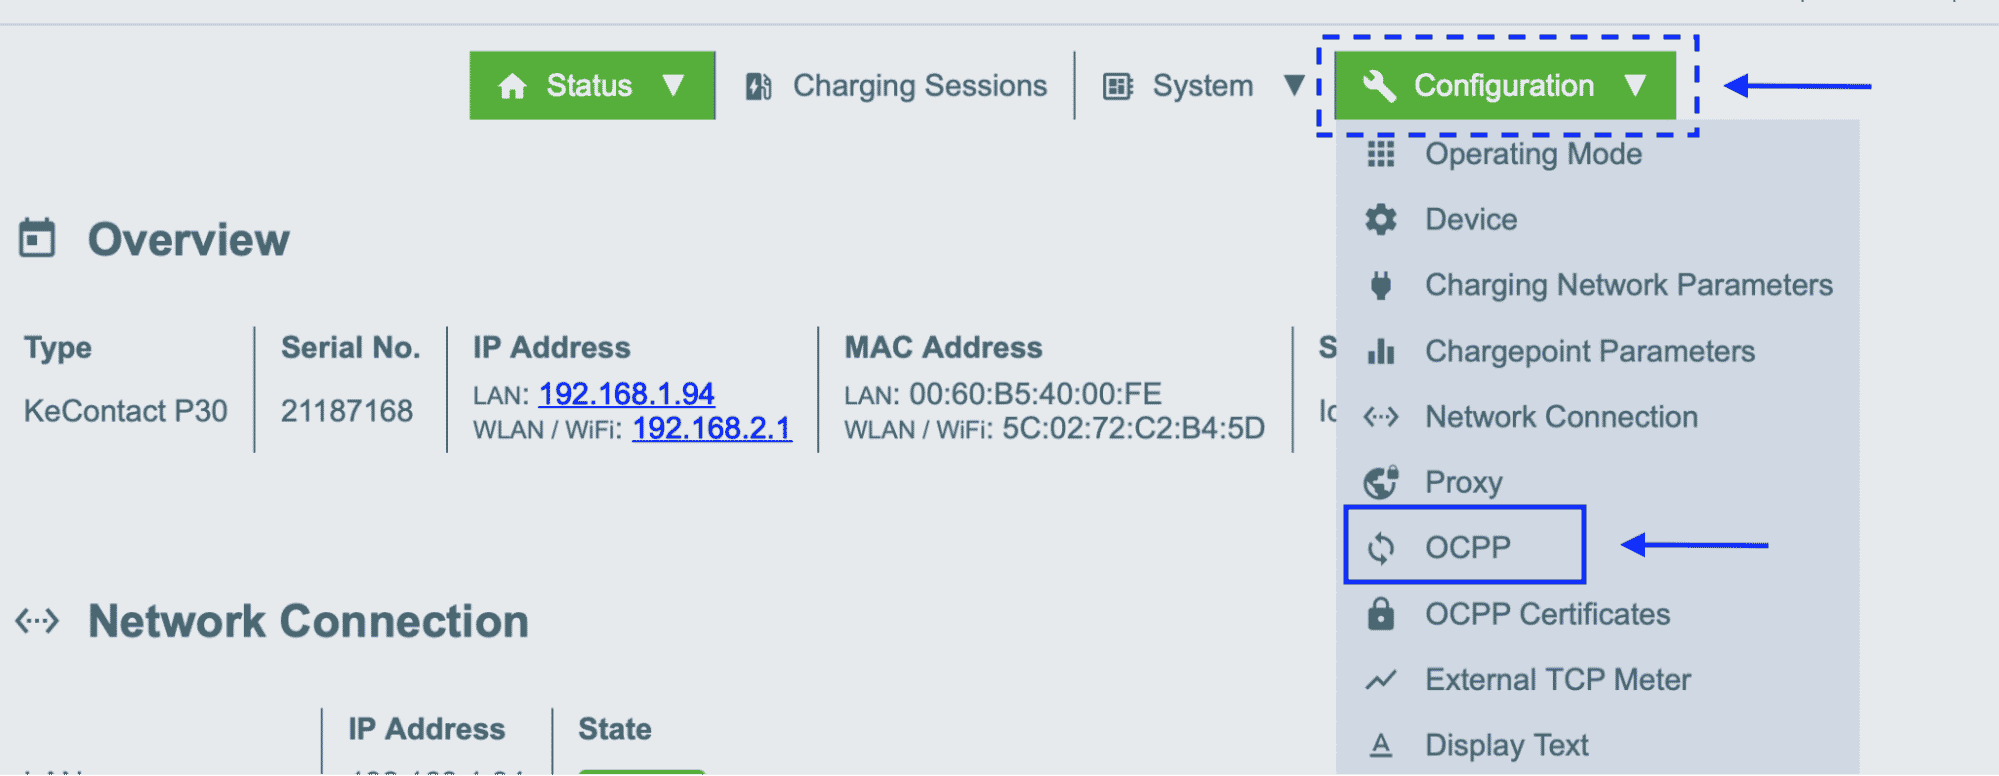Click the Overview calendar icon
The image size is (1999, 776).
click(x=37, y=238)
